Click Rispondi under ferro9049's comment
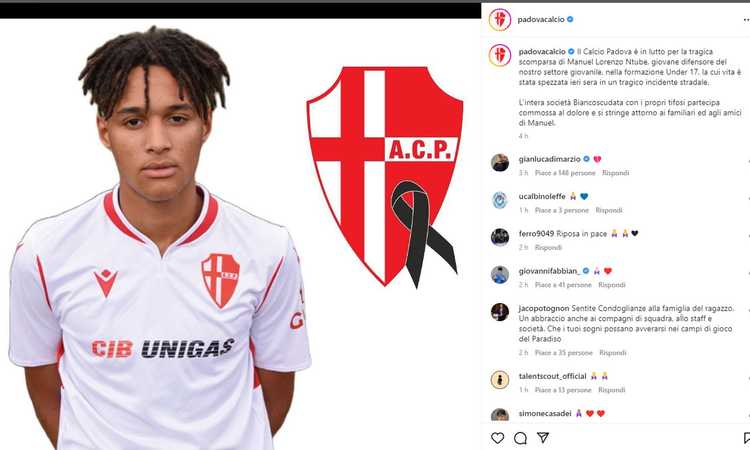 (548, 247)
